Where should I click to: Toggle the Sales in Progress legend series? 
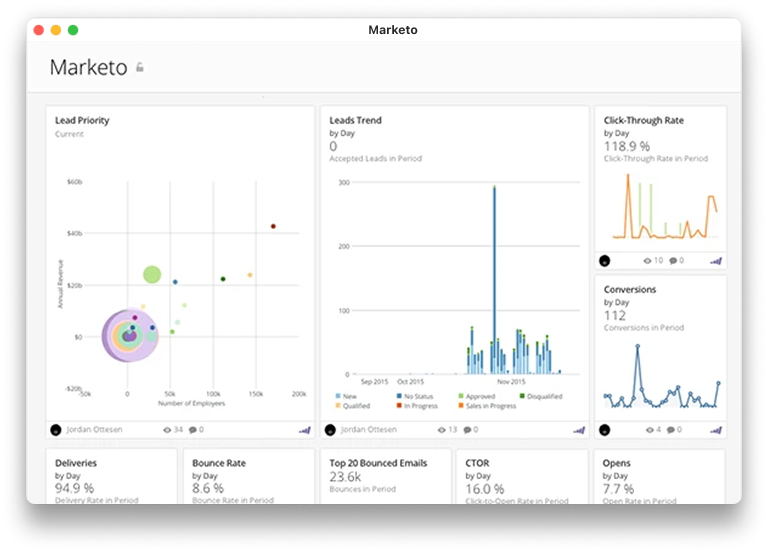tap(487, 406)
